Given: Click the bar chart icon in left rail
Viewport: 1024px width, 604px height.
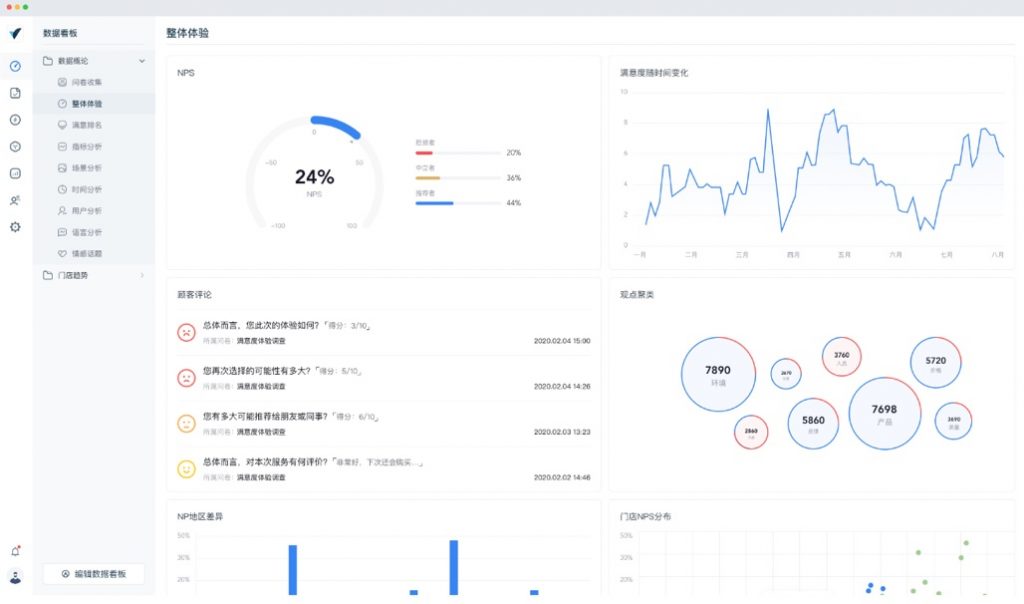Looking at the screenshot, I should click(15, 173).
